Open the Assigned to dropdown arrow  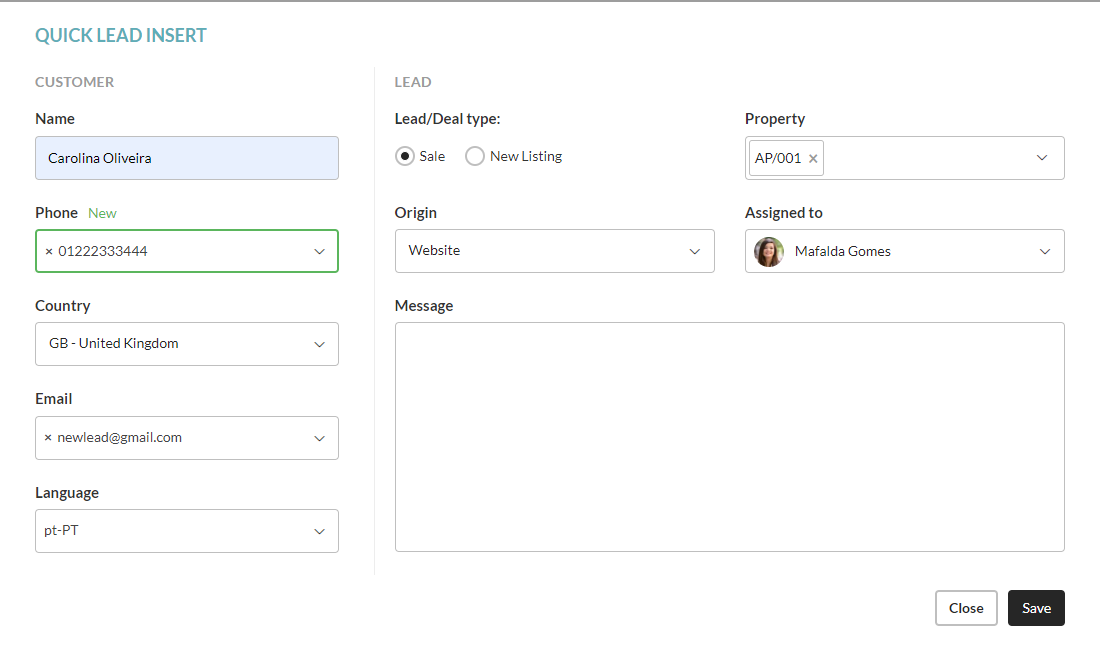coord(1045,252)
